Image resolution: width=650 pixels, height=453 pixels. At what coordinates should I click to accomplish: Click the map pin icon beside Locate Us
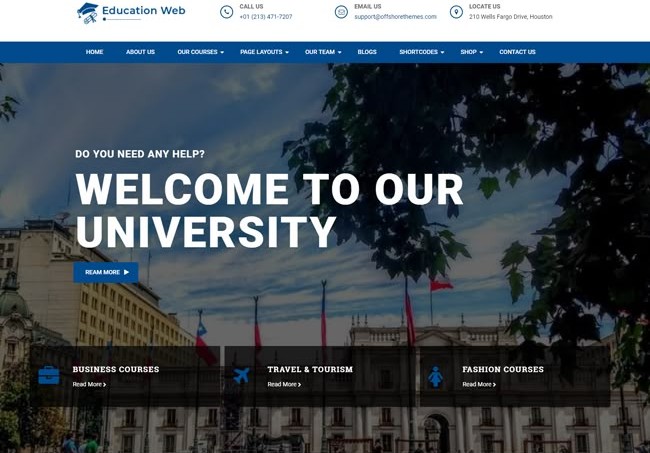point(456,12)
